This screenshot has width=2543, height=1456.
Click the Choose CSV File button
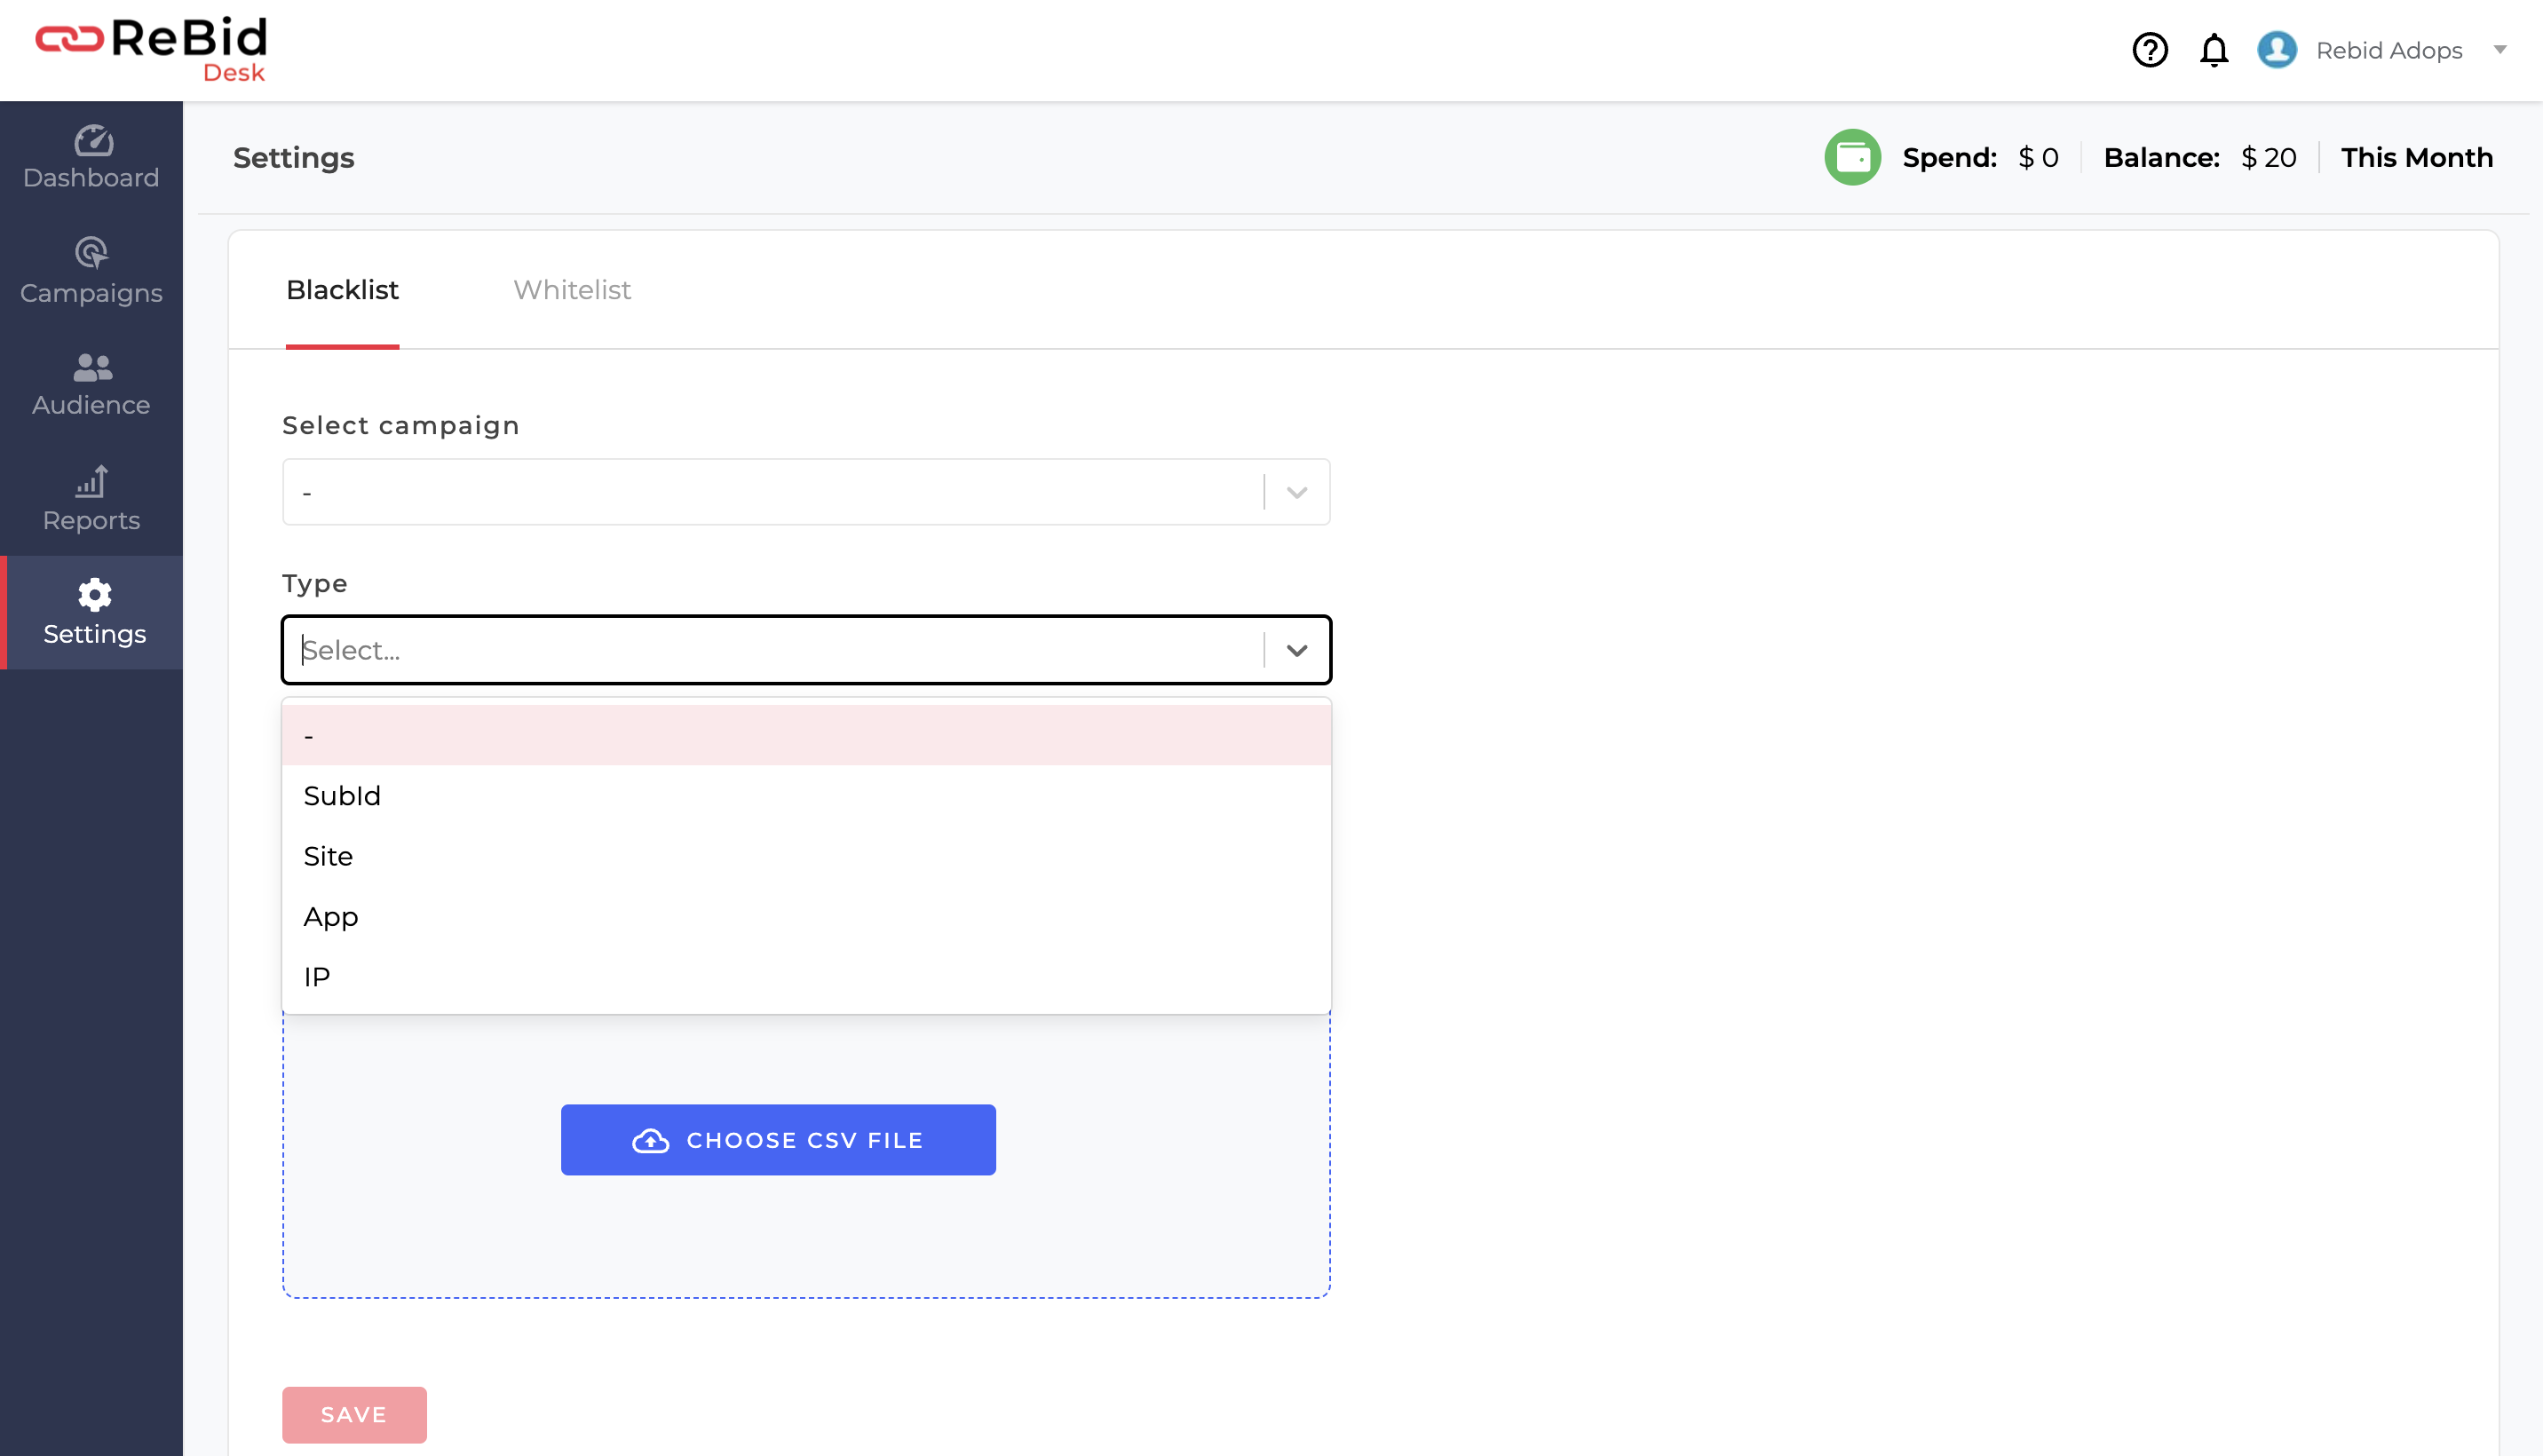tap(778, 1140)
